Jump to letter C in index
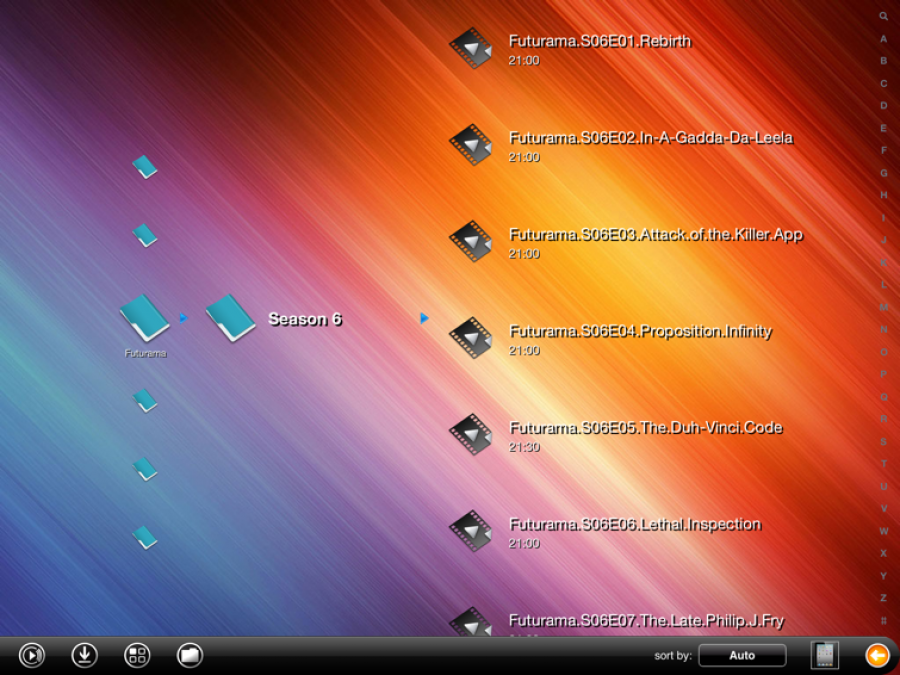 click(883, 83)
